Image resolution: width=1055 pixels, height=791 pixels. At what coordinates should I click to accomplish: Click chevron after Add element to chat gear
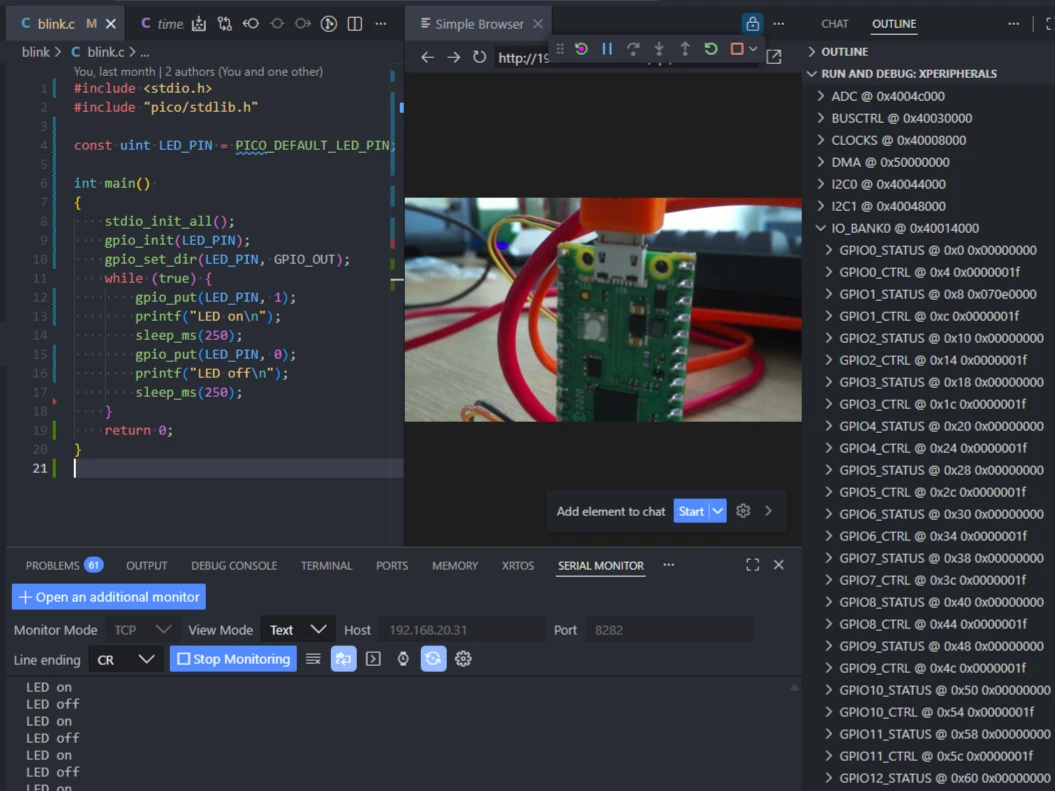point(768,511)
